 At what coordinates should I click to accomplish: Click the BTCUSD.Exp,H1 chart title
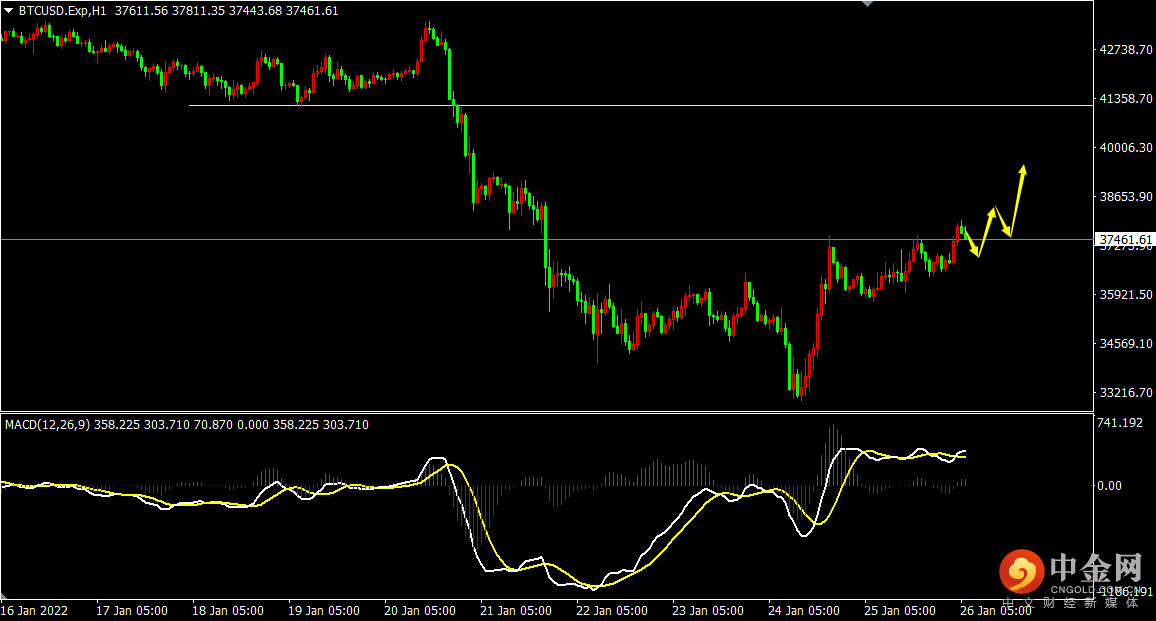(x=62, y=11)
